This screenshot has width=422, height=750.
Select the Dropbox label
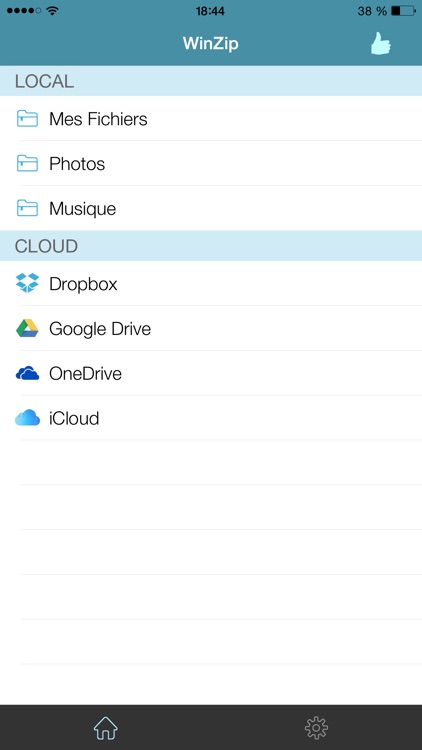point(83,284)
